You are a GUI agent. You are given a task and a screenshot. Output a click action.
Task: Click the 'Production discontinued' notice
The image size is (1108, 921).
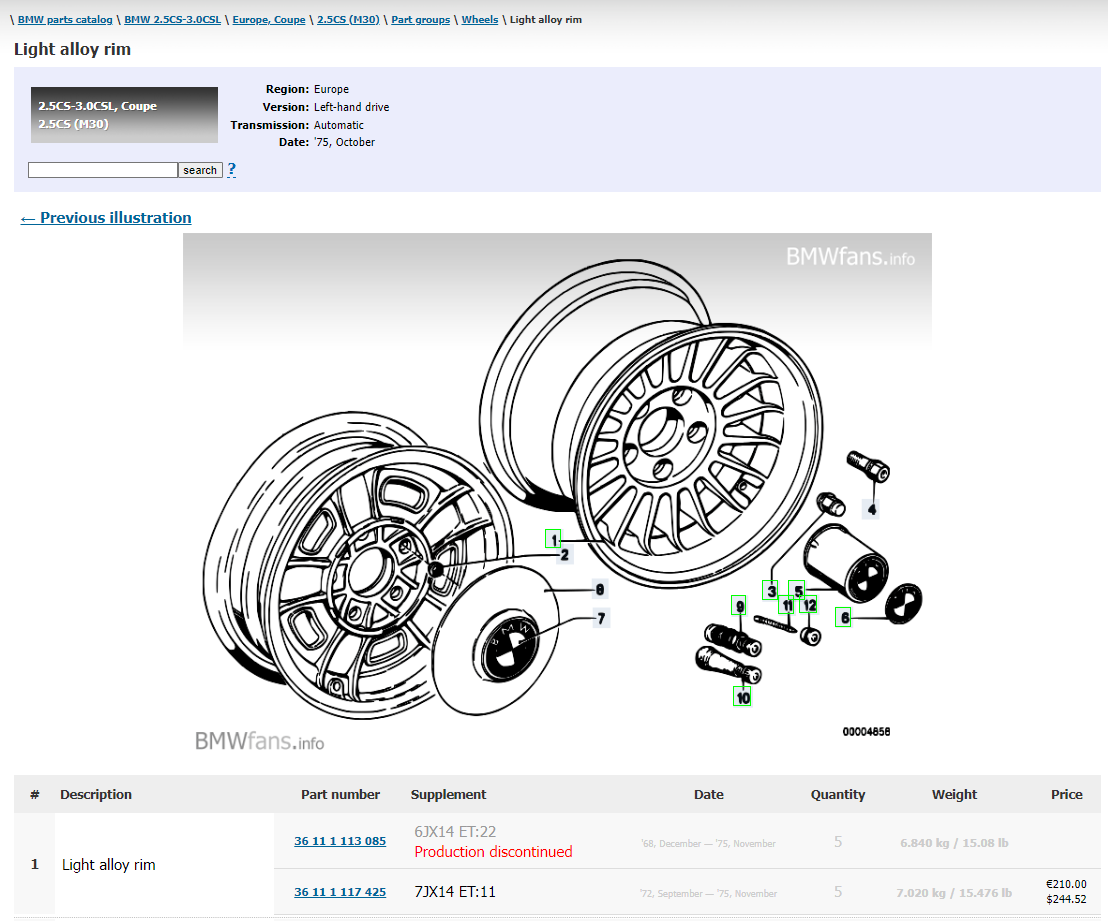click(x=493, y=852)
